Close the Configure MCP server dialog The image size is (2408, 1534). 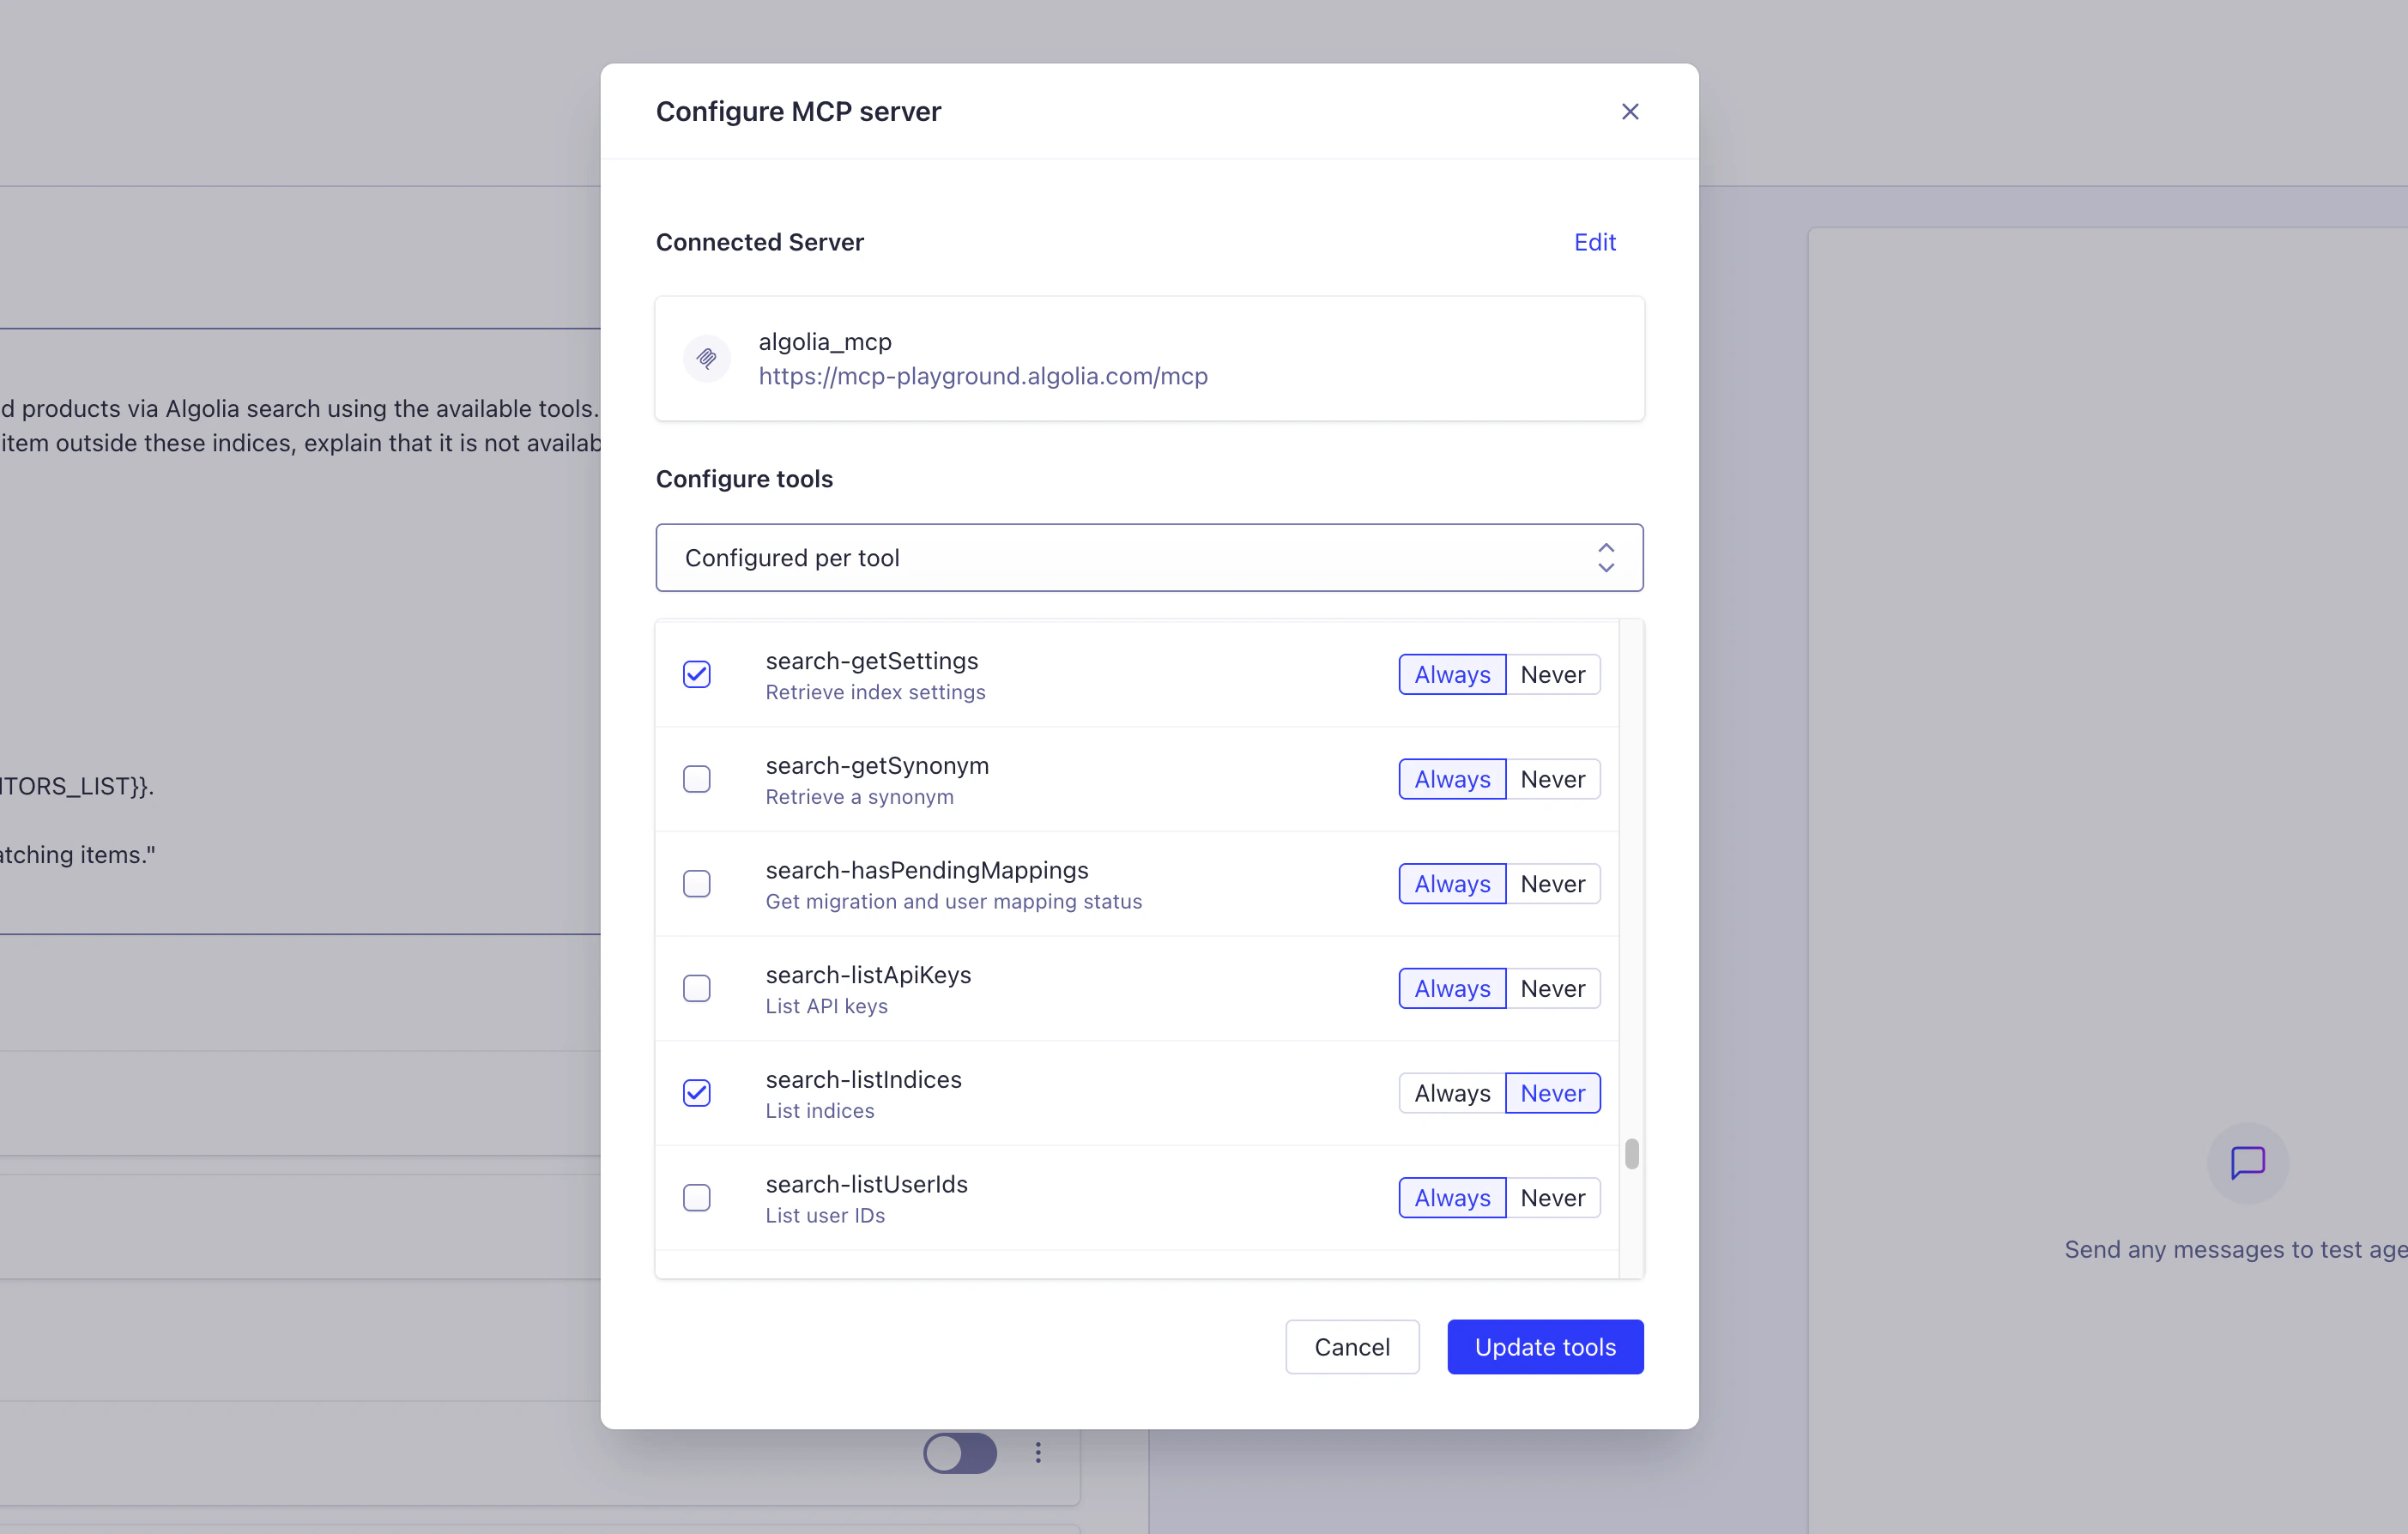tap(1630, 111)
